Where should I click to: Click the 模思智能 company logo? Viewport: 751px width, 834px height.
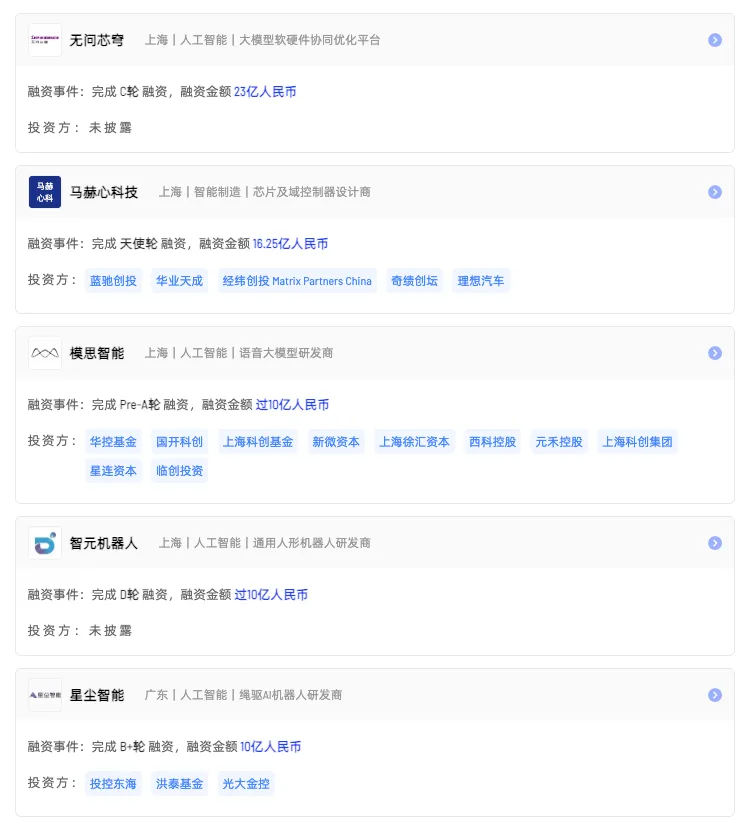click(45, 353)
